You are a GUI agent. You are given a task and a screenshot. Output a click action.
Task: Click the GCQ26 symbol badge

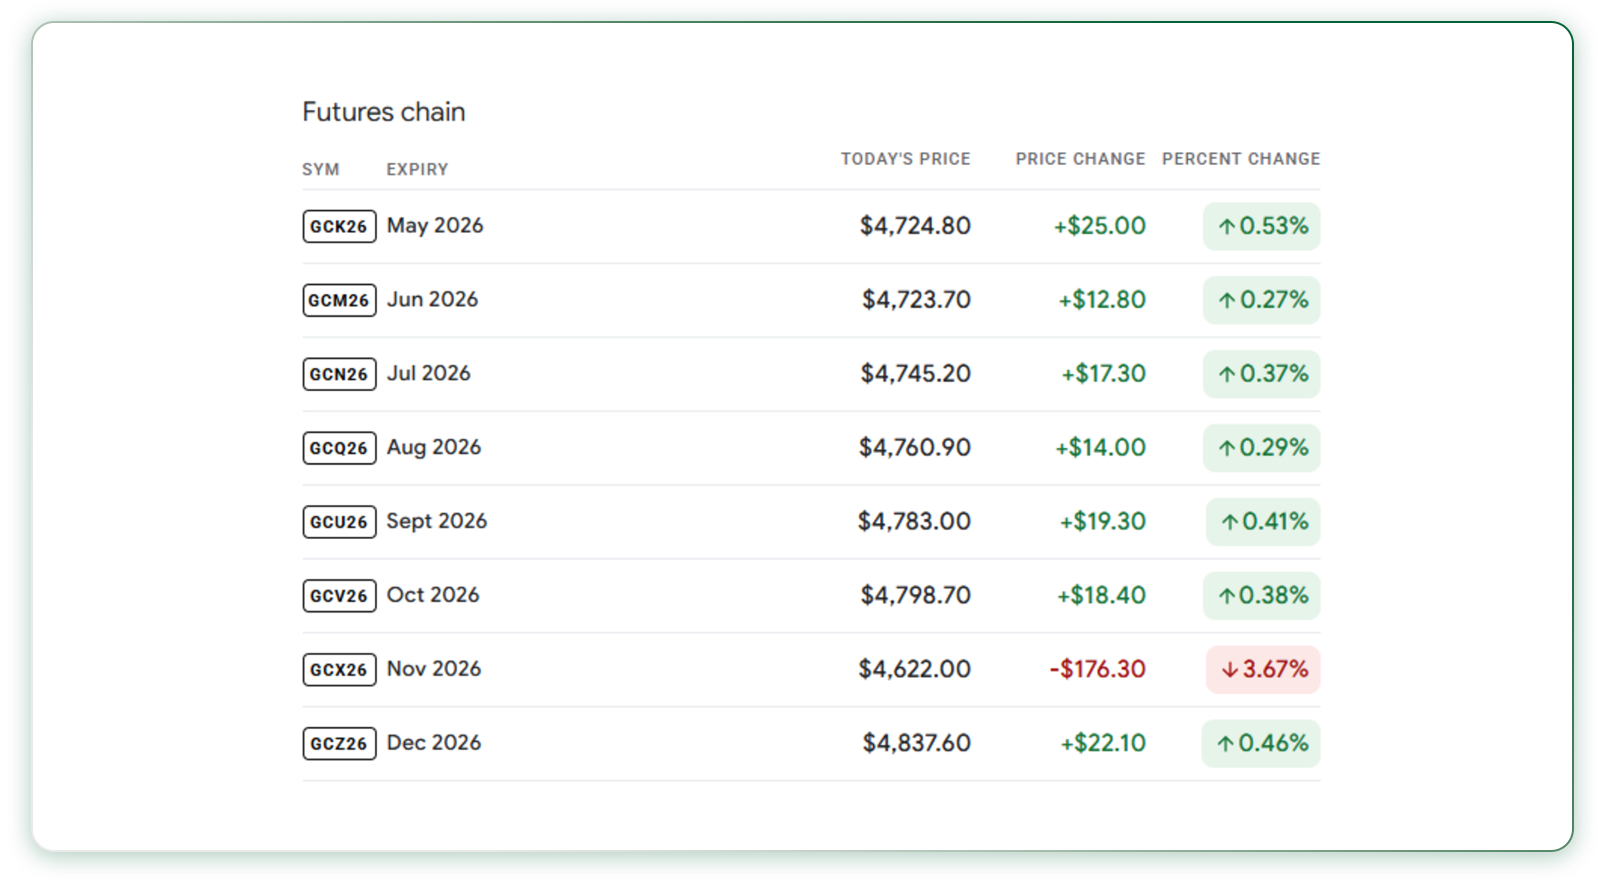[x=339, y=448]
